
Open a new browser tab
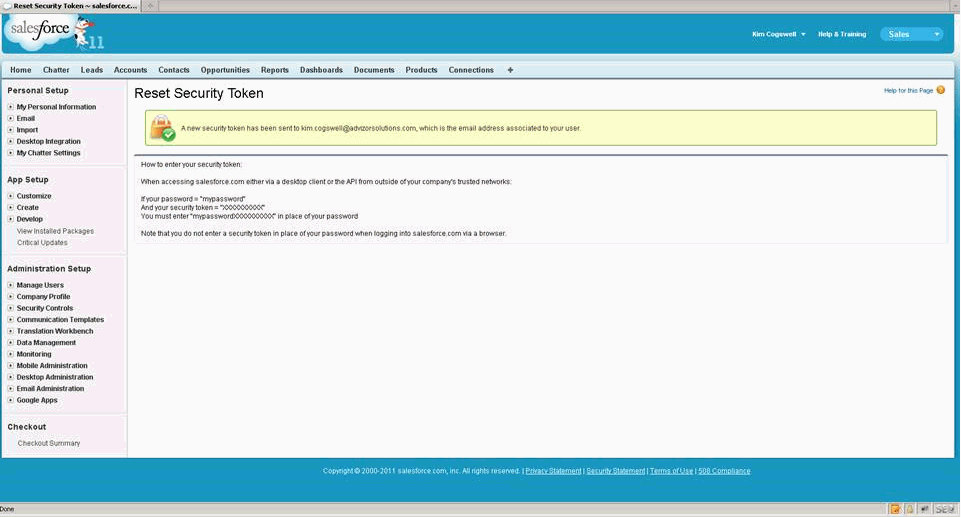pos(150,5)
